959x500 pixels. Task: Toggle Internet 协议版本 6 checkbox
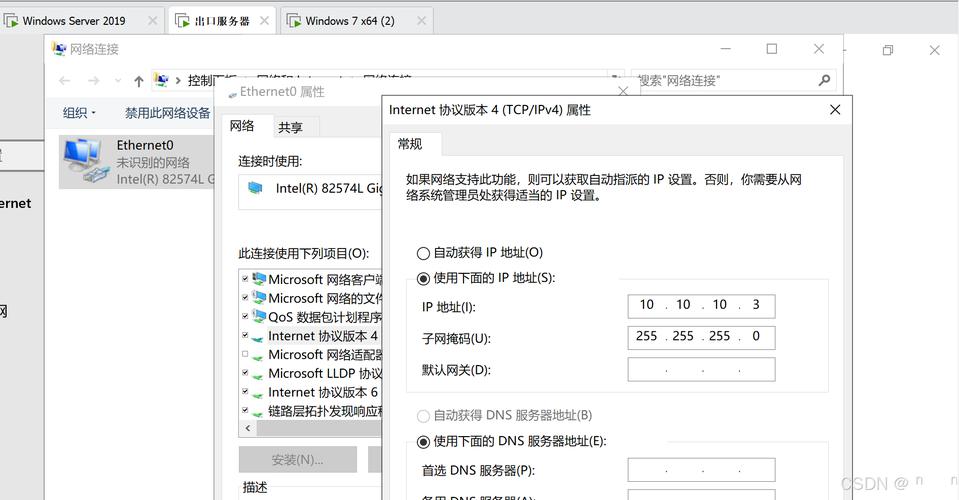[x=245, y=392]
